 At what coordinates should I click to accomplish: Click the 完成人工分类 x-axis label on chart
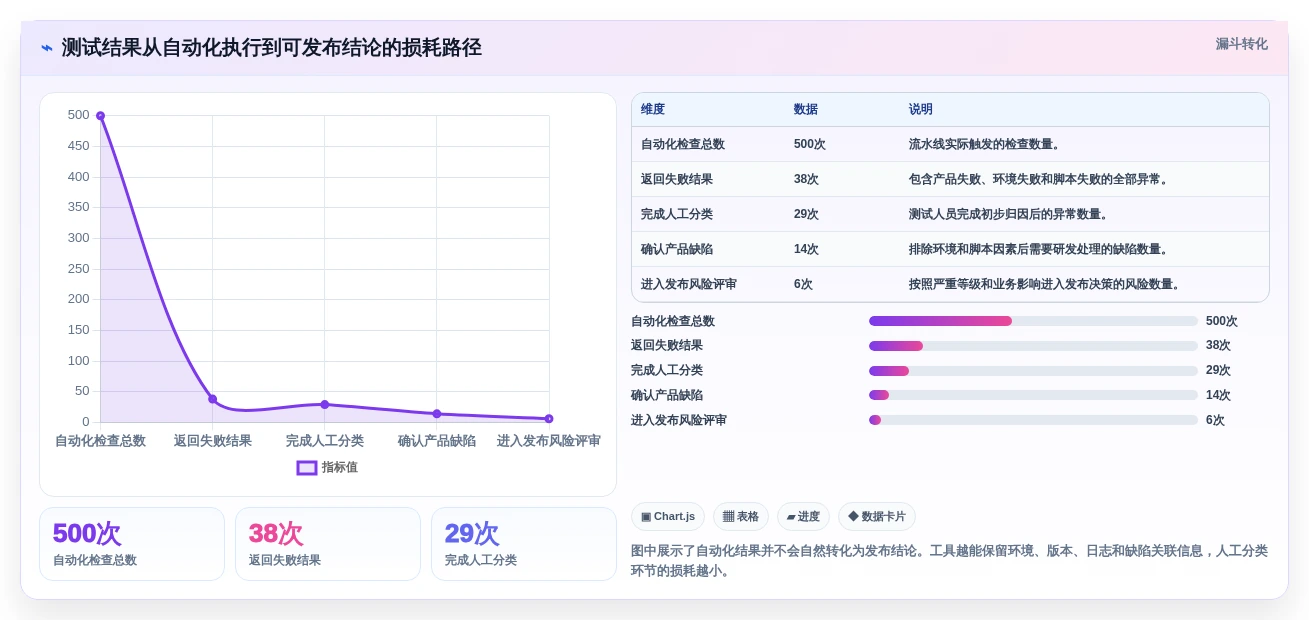324,441
